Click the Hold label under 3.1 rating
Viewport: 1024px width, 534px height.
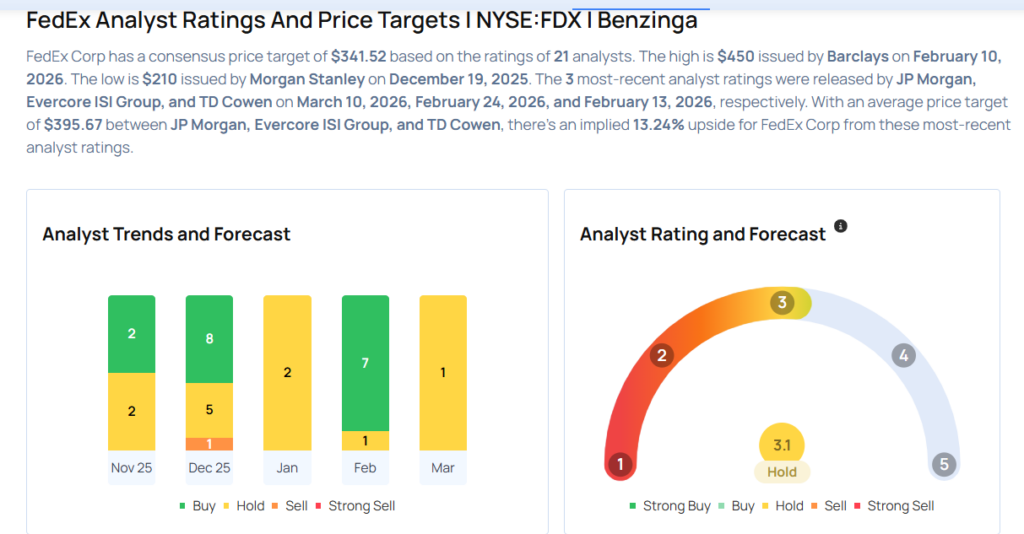coord(782,472)
